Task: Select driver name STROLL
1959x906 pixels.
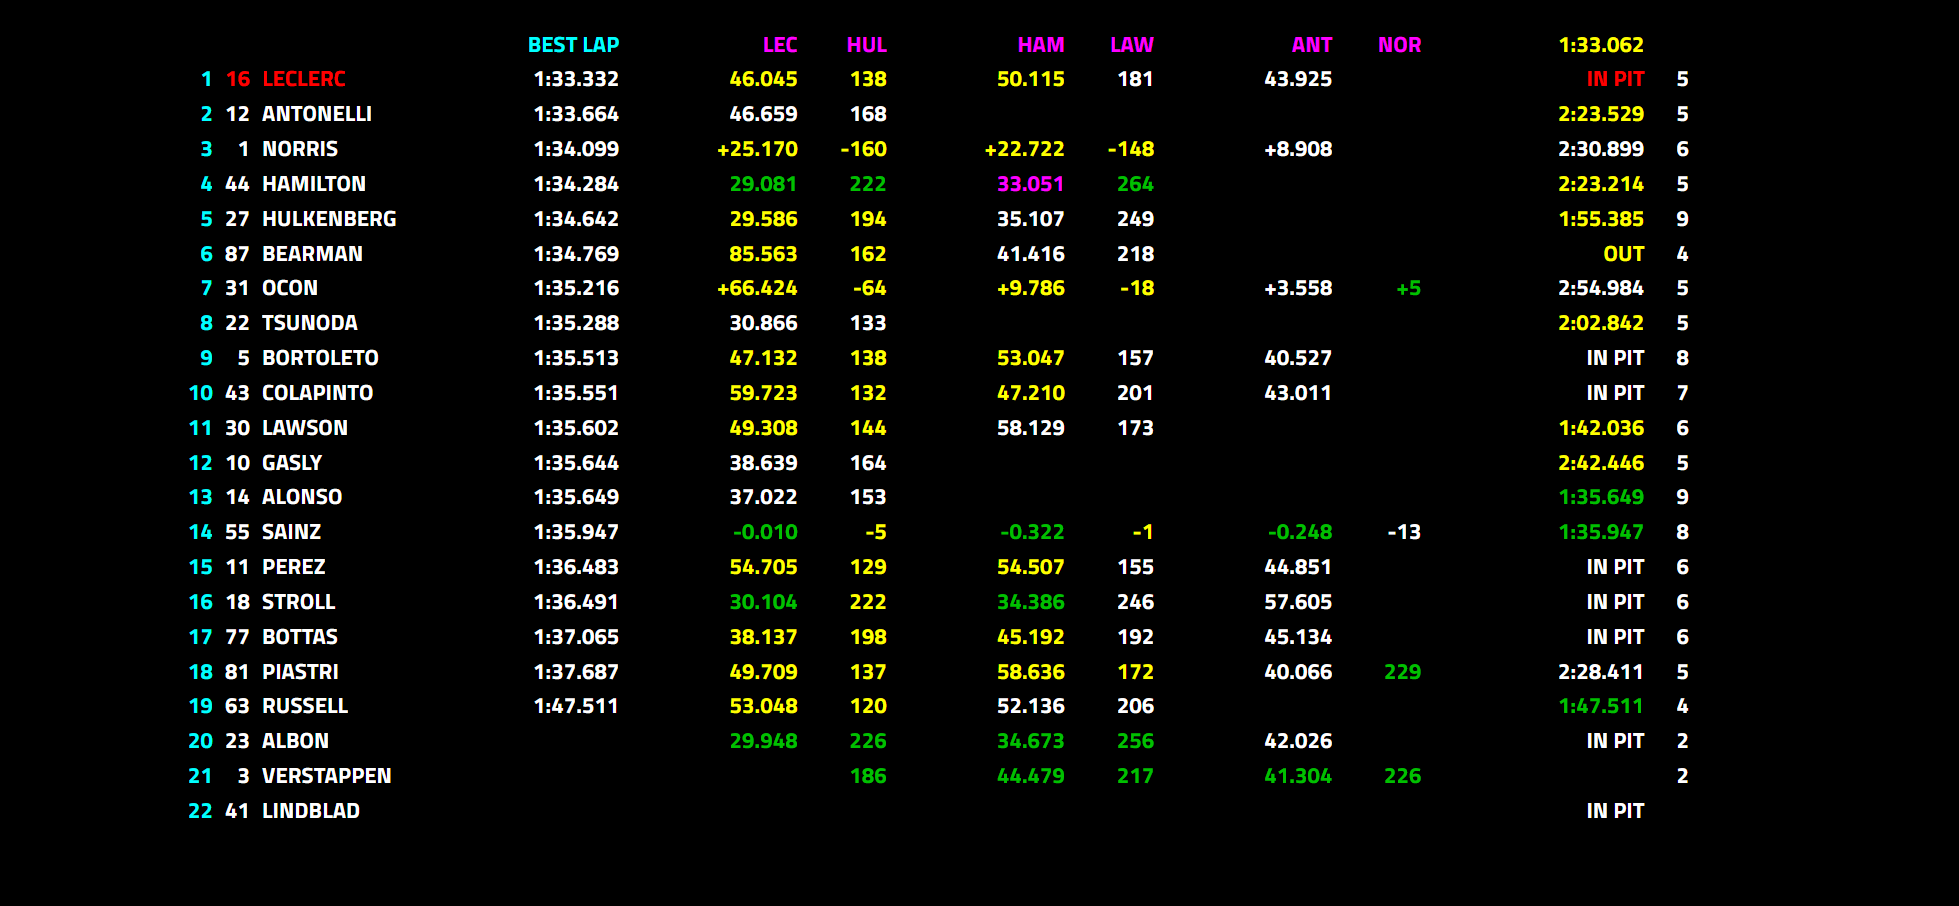Action: click(299, 602)
